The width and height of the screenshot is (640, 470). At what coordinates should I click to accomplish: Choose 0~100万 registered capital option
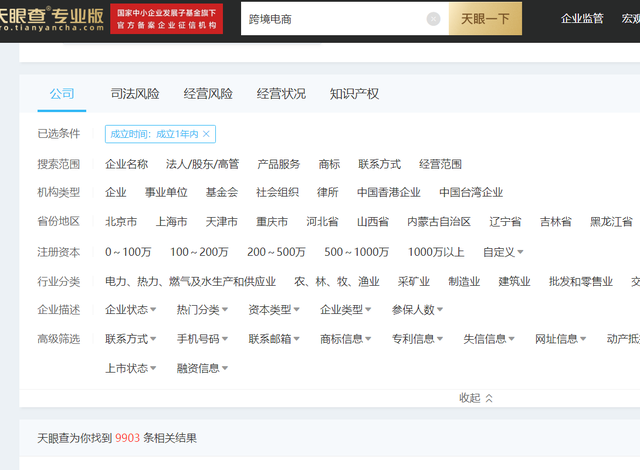click(128, 253)
